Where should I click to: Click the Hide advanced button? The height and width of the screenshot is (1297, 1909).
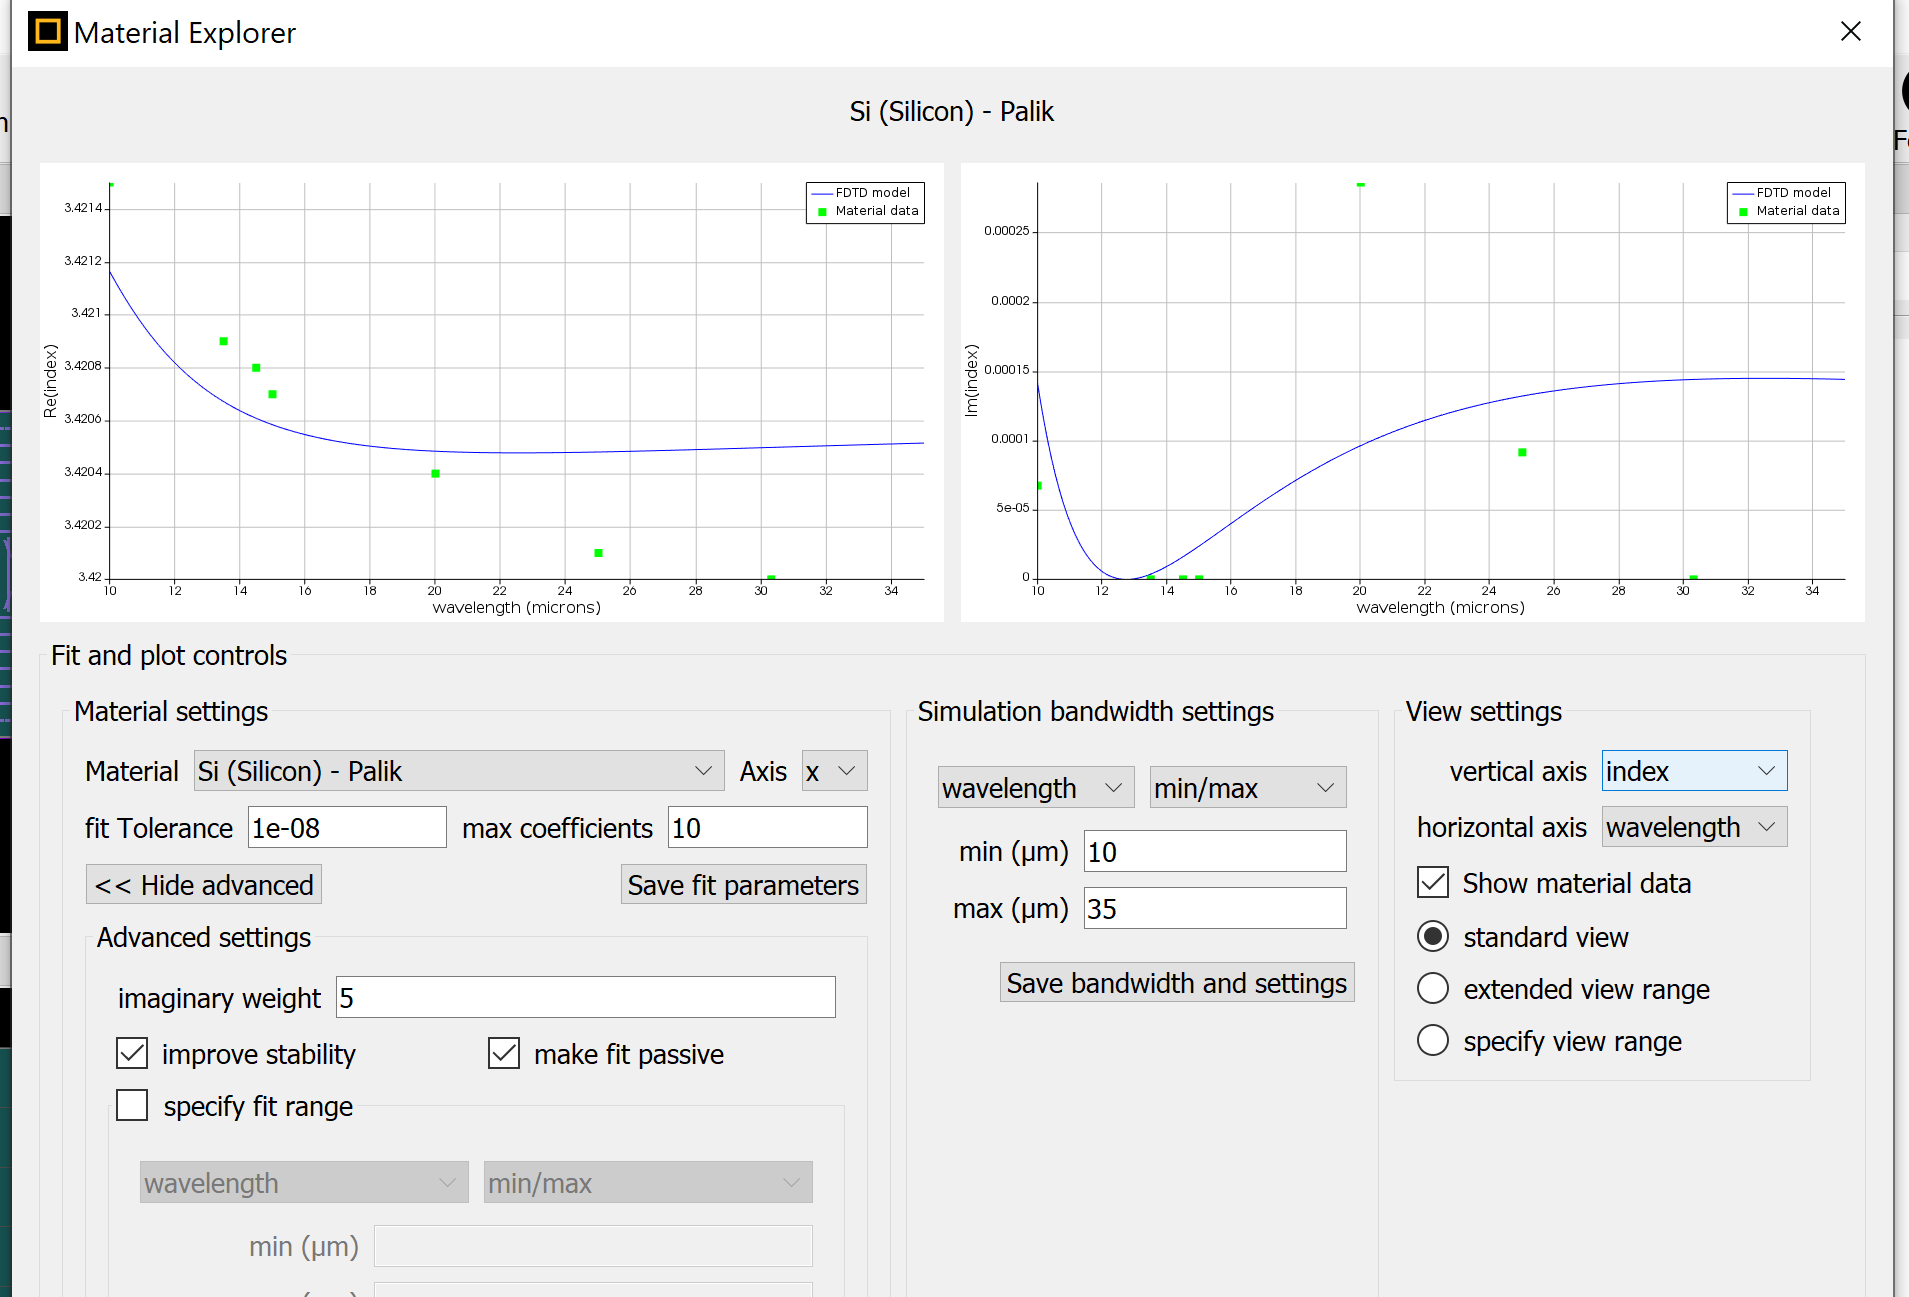click(x=204, y=885)
